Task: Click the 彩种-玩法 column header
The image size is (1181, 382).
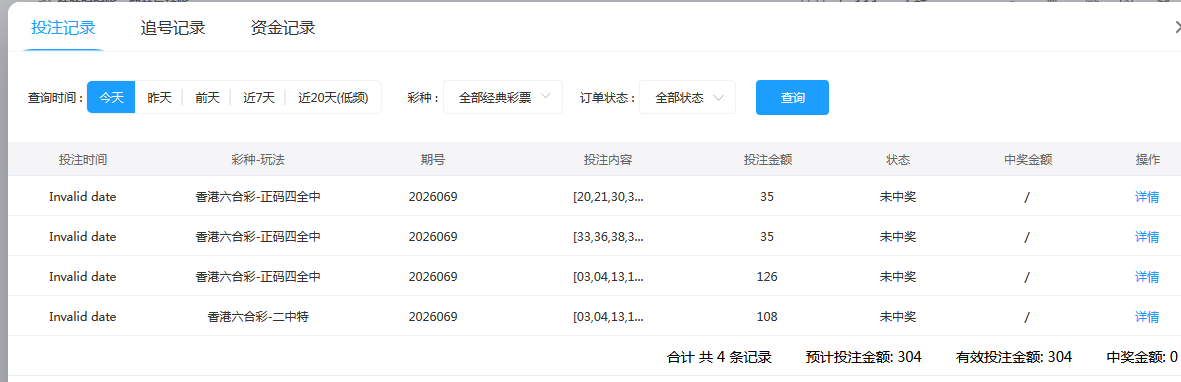Action: click(258, 160)
